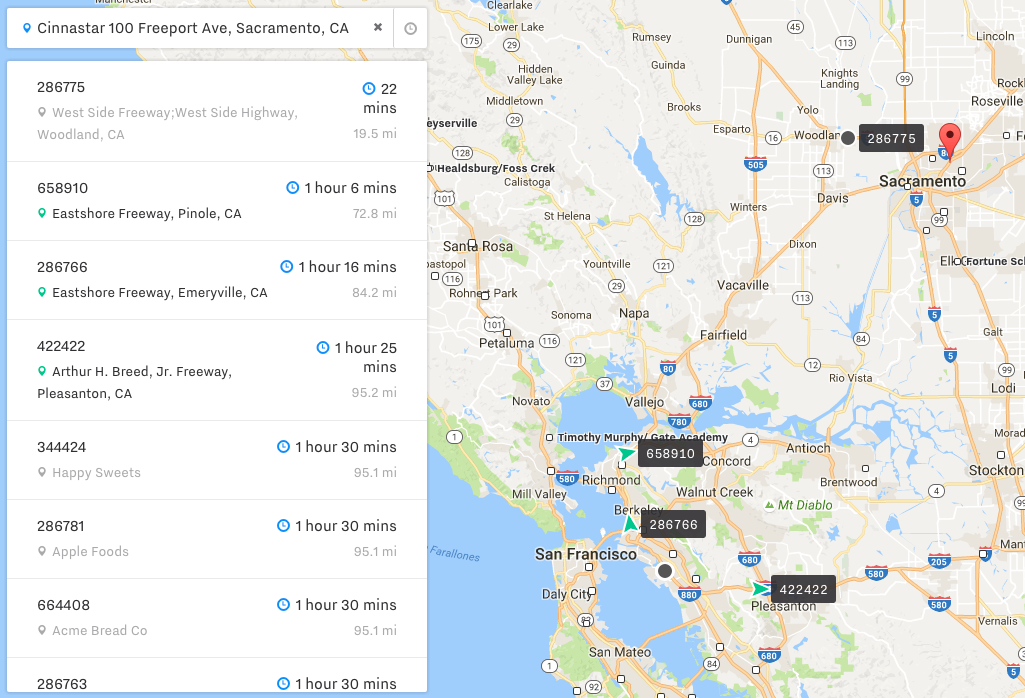The height and width of the screenshot is (698, 1025).
Task: Click the location pin icon in search box
Action: click(x=26, y=29)
